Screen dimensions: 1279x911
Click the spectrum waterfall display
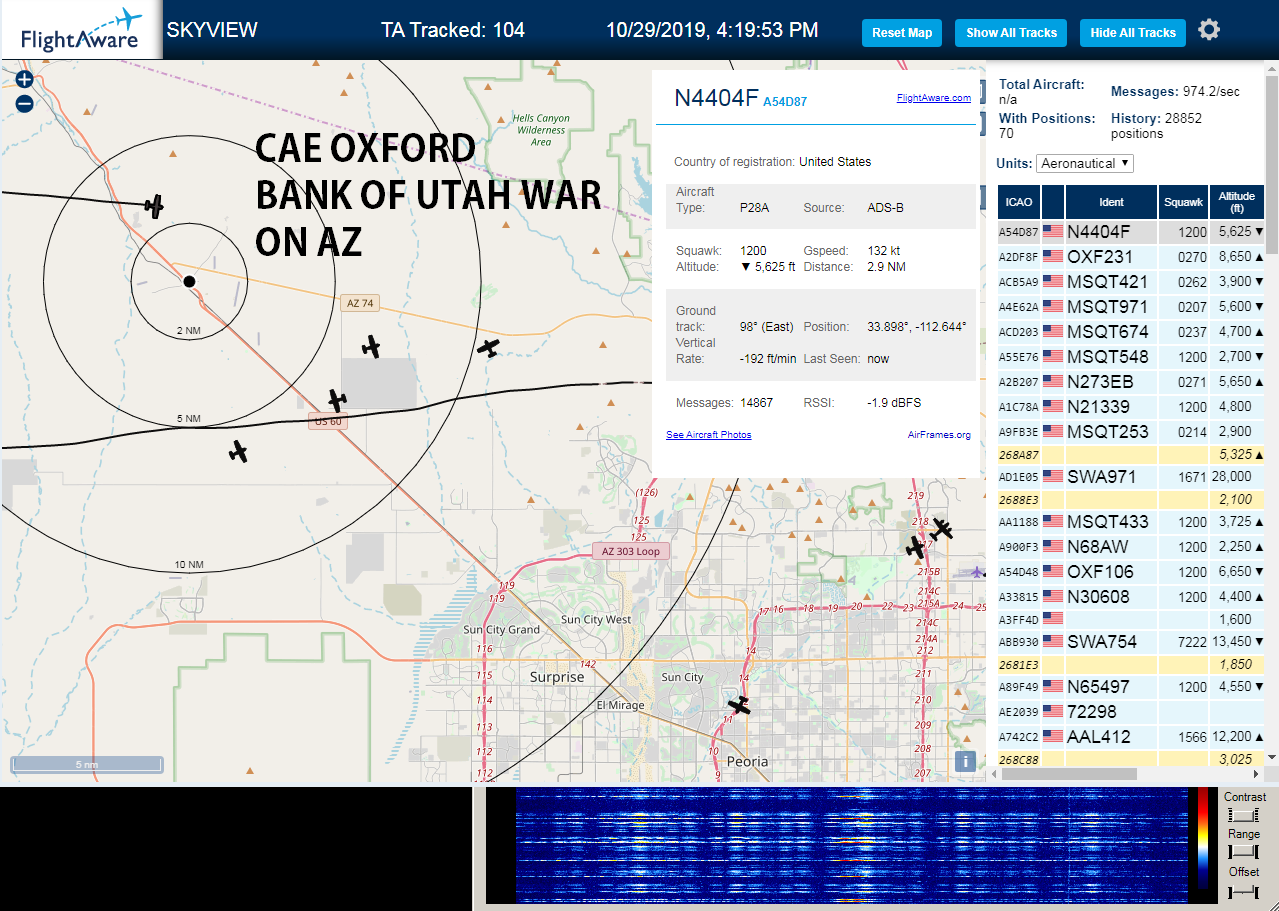coord(850,845)
